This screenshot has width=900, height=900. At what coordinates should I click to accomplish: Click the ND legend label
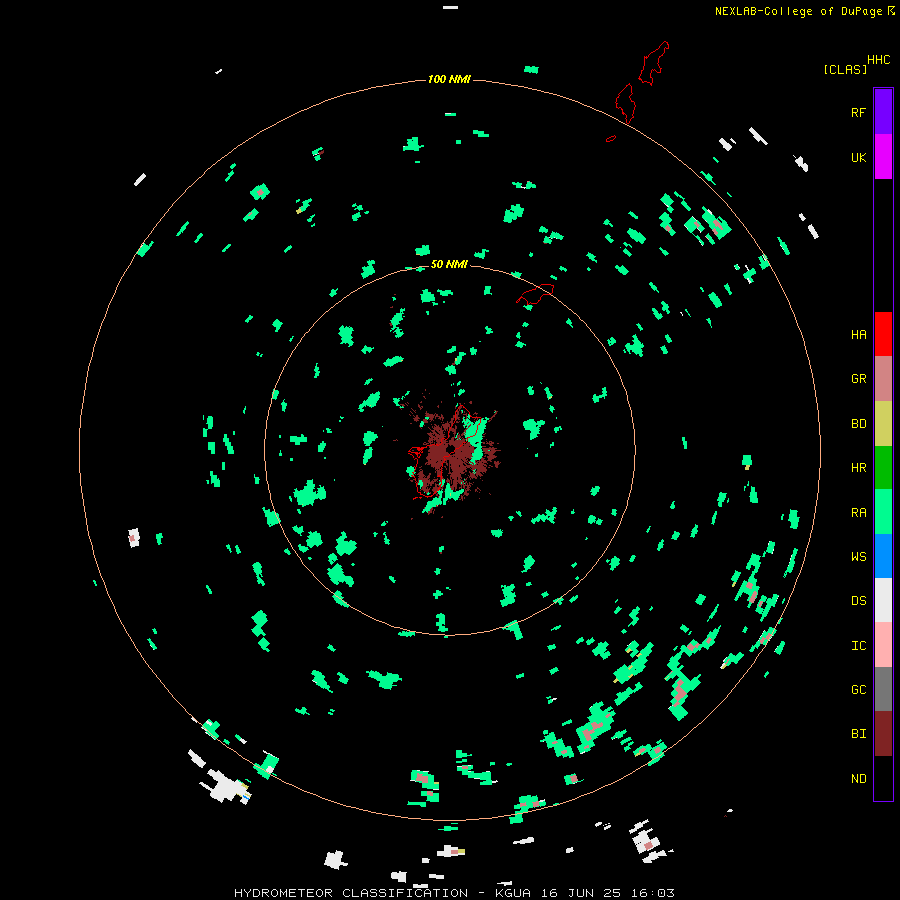(x=858, y=778)
